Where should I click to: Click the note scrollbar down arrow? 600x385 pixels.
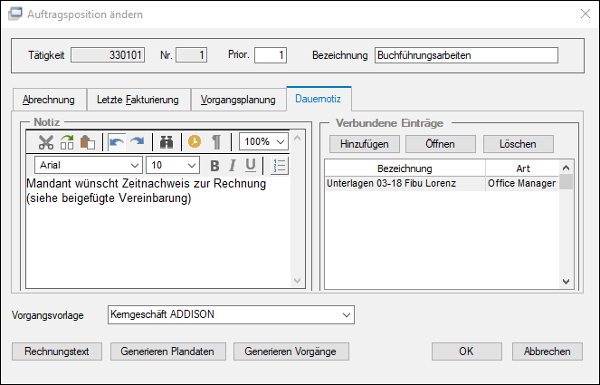(x=297, y=281)
